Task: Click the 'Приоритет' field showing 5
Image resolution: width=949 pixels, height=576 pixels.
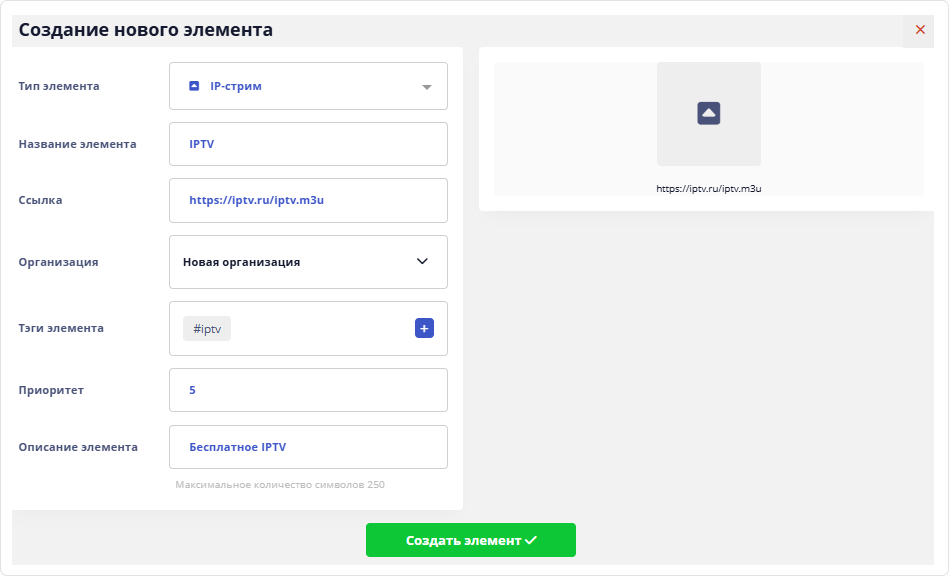Action: (308, 390)
